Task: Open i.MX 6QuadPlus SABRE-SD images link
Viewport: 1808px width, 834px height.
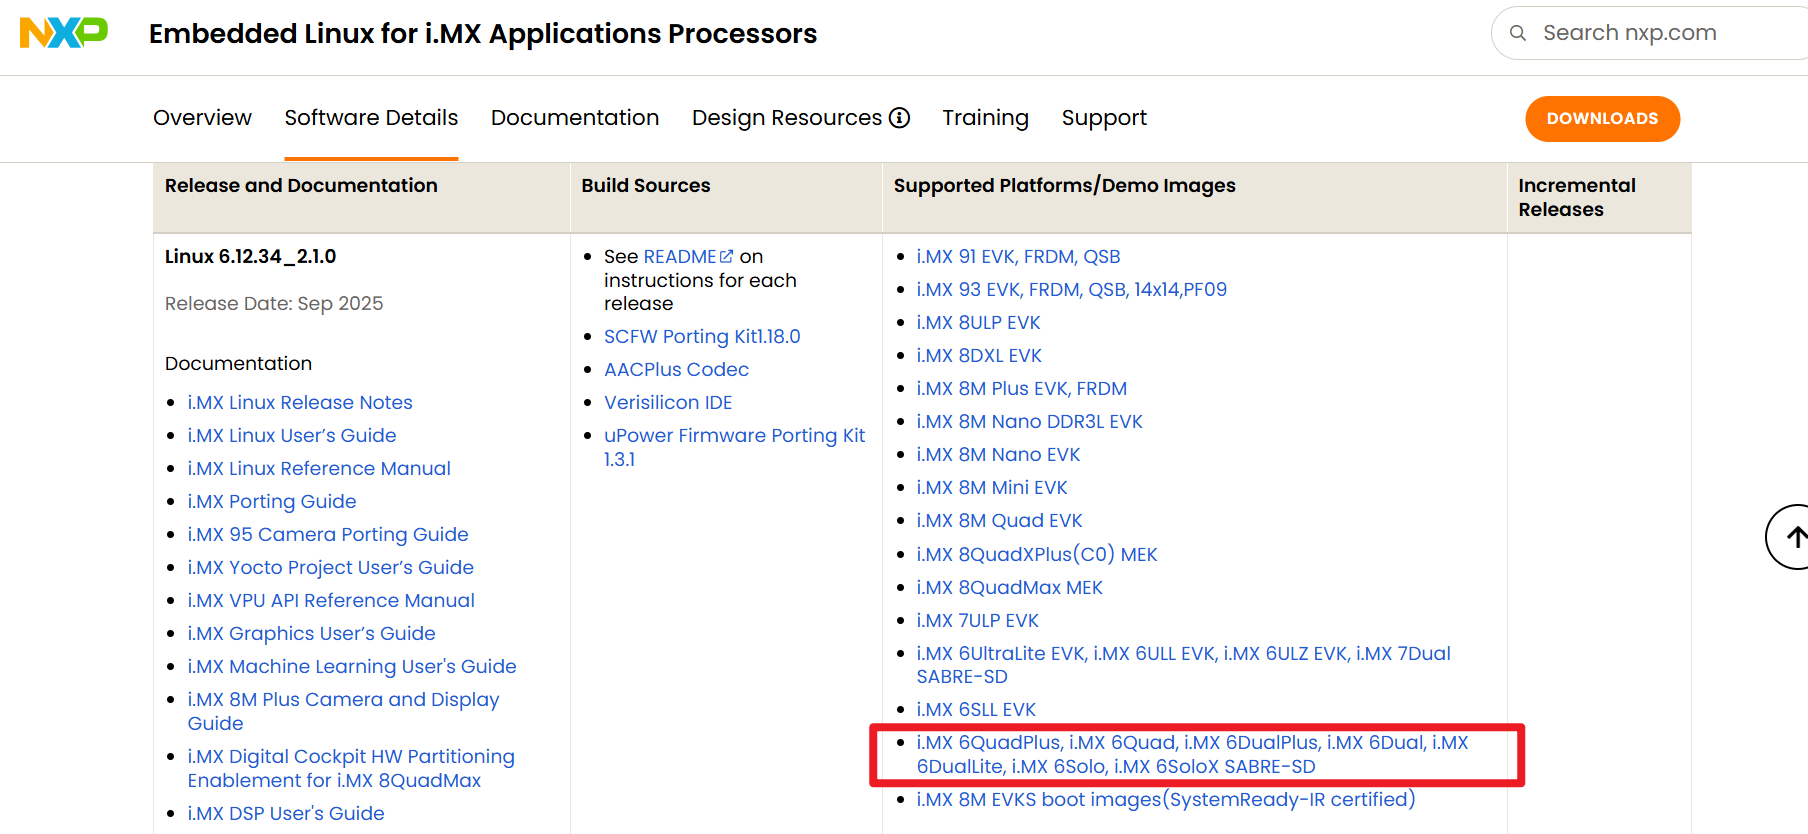Action: pyautogui.click(x=1192, y=754)
